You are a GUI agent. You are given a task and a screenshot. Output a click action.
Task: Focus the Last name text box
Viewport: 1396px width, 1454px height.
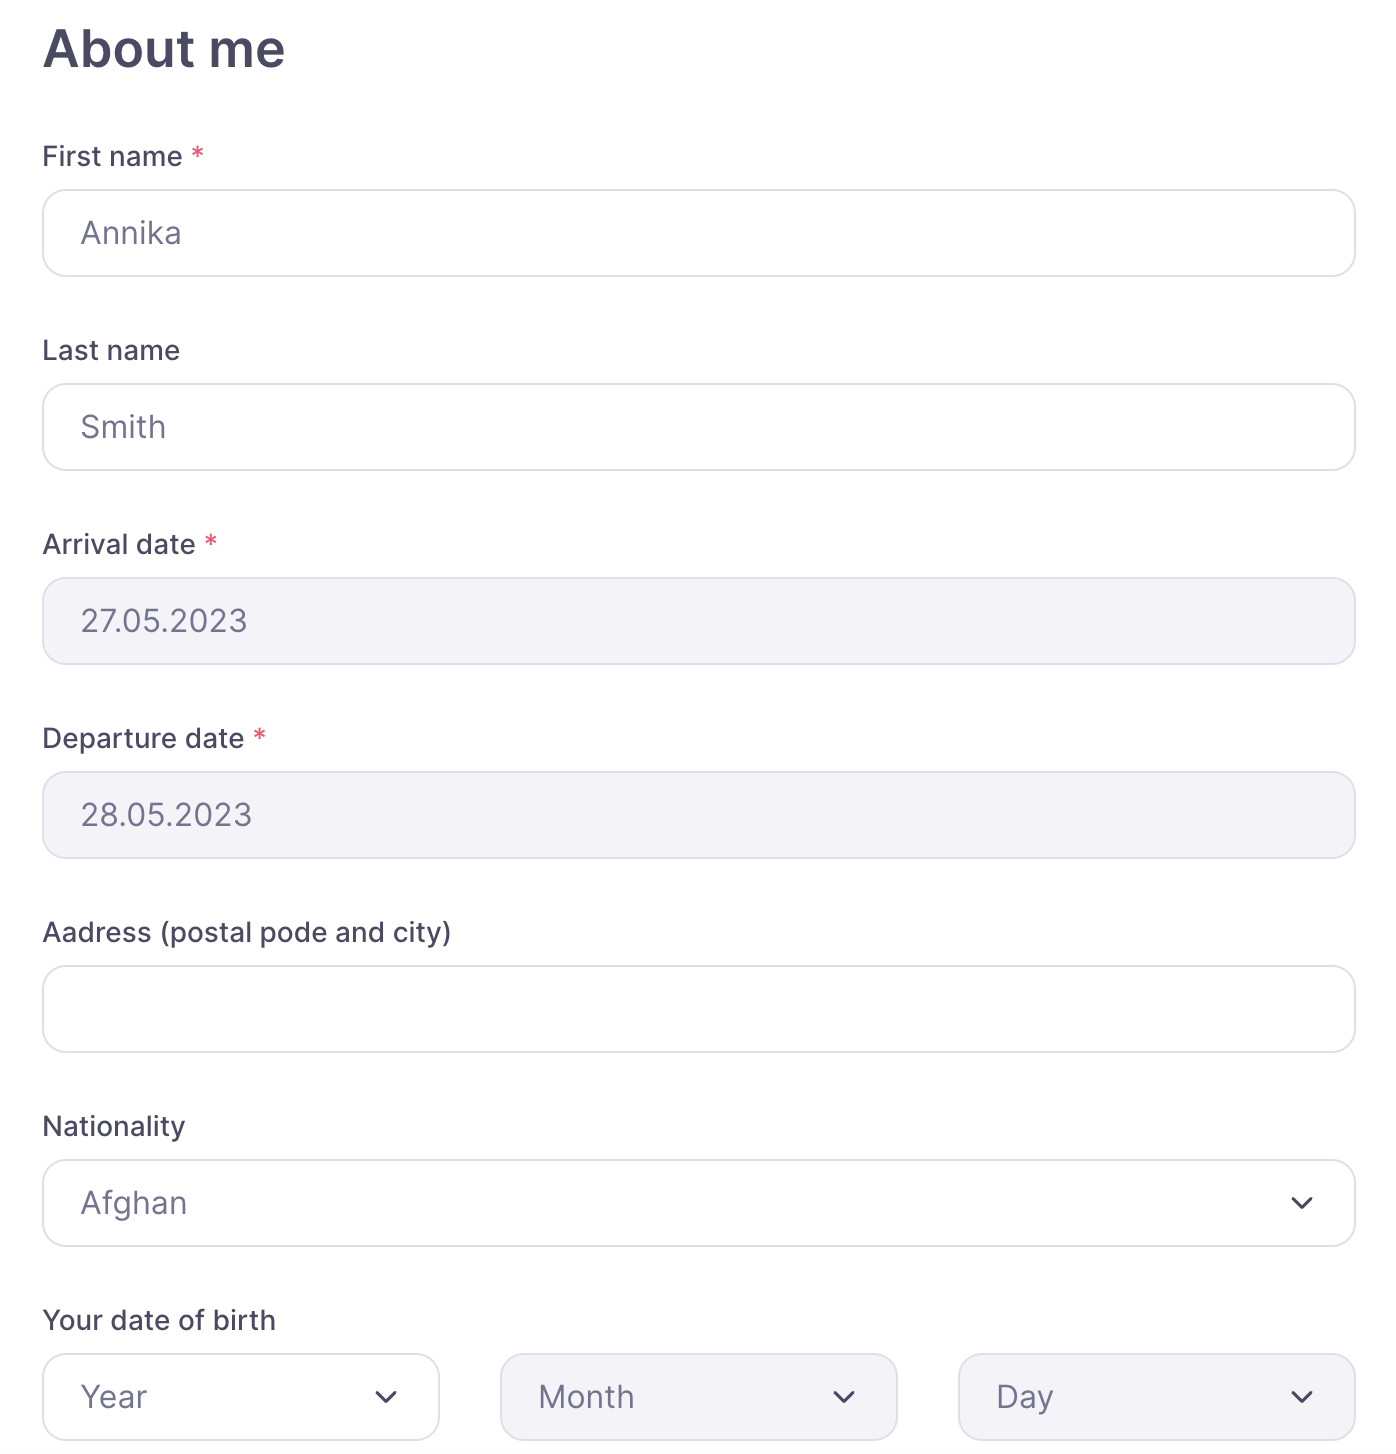698,427
